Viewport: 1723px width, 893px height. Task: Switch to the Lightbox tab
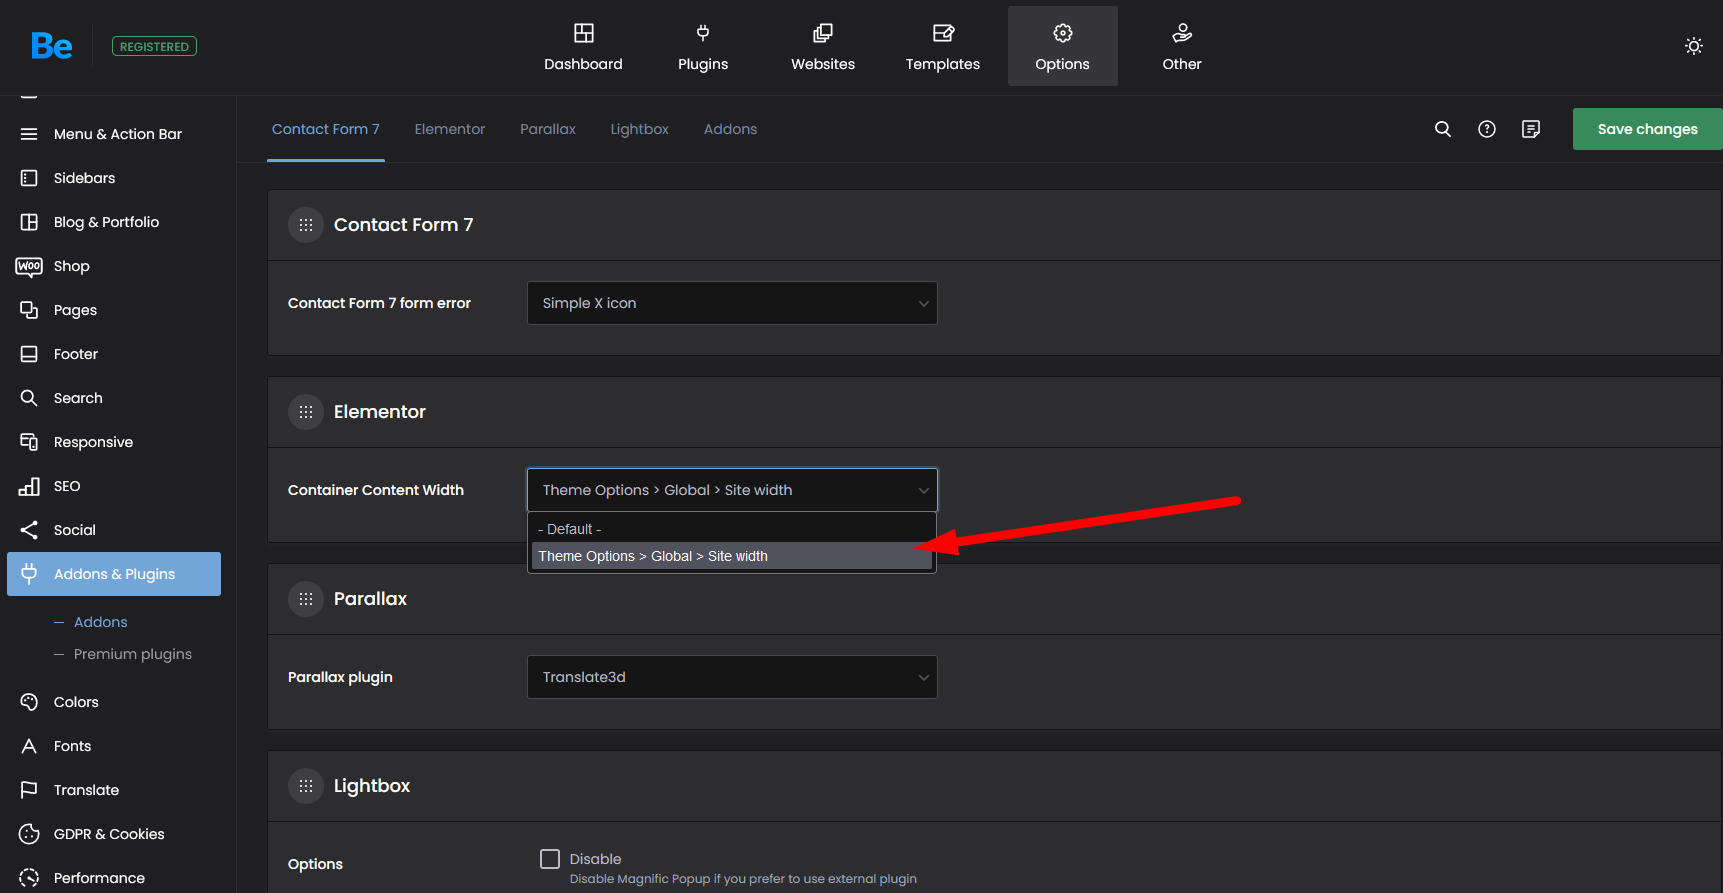coord(640,129)
